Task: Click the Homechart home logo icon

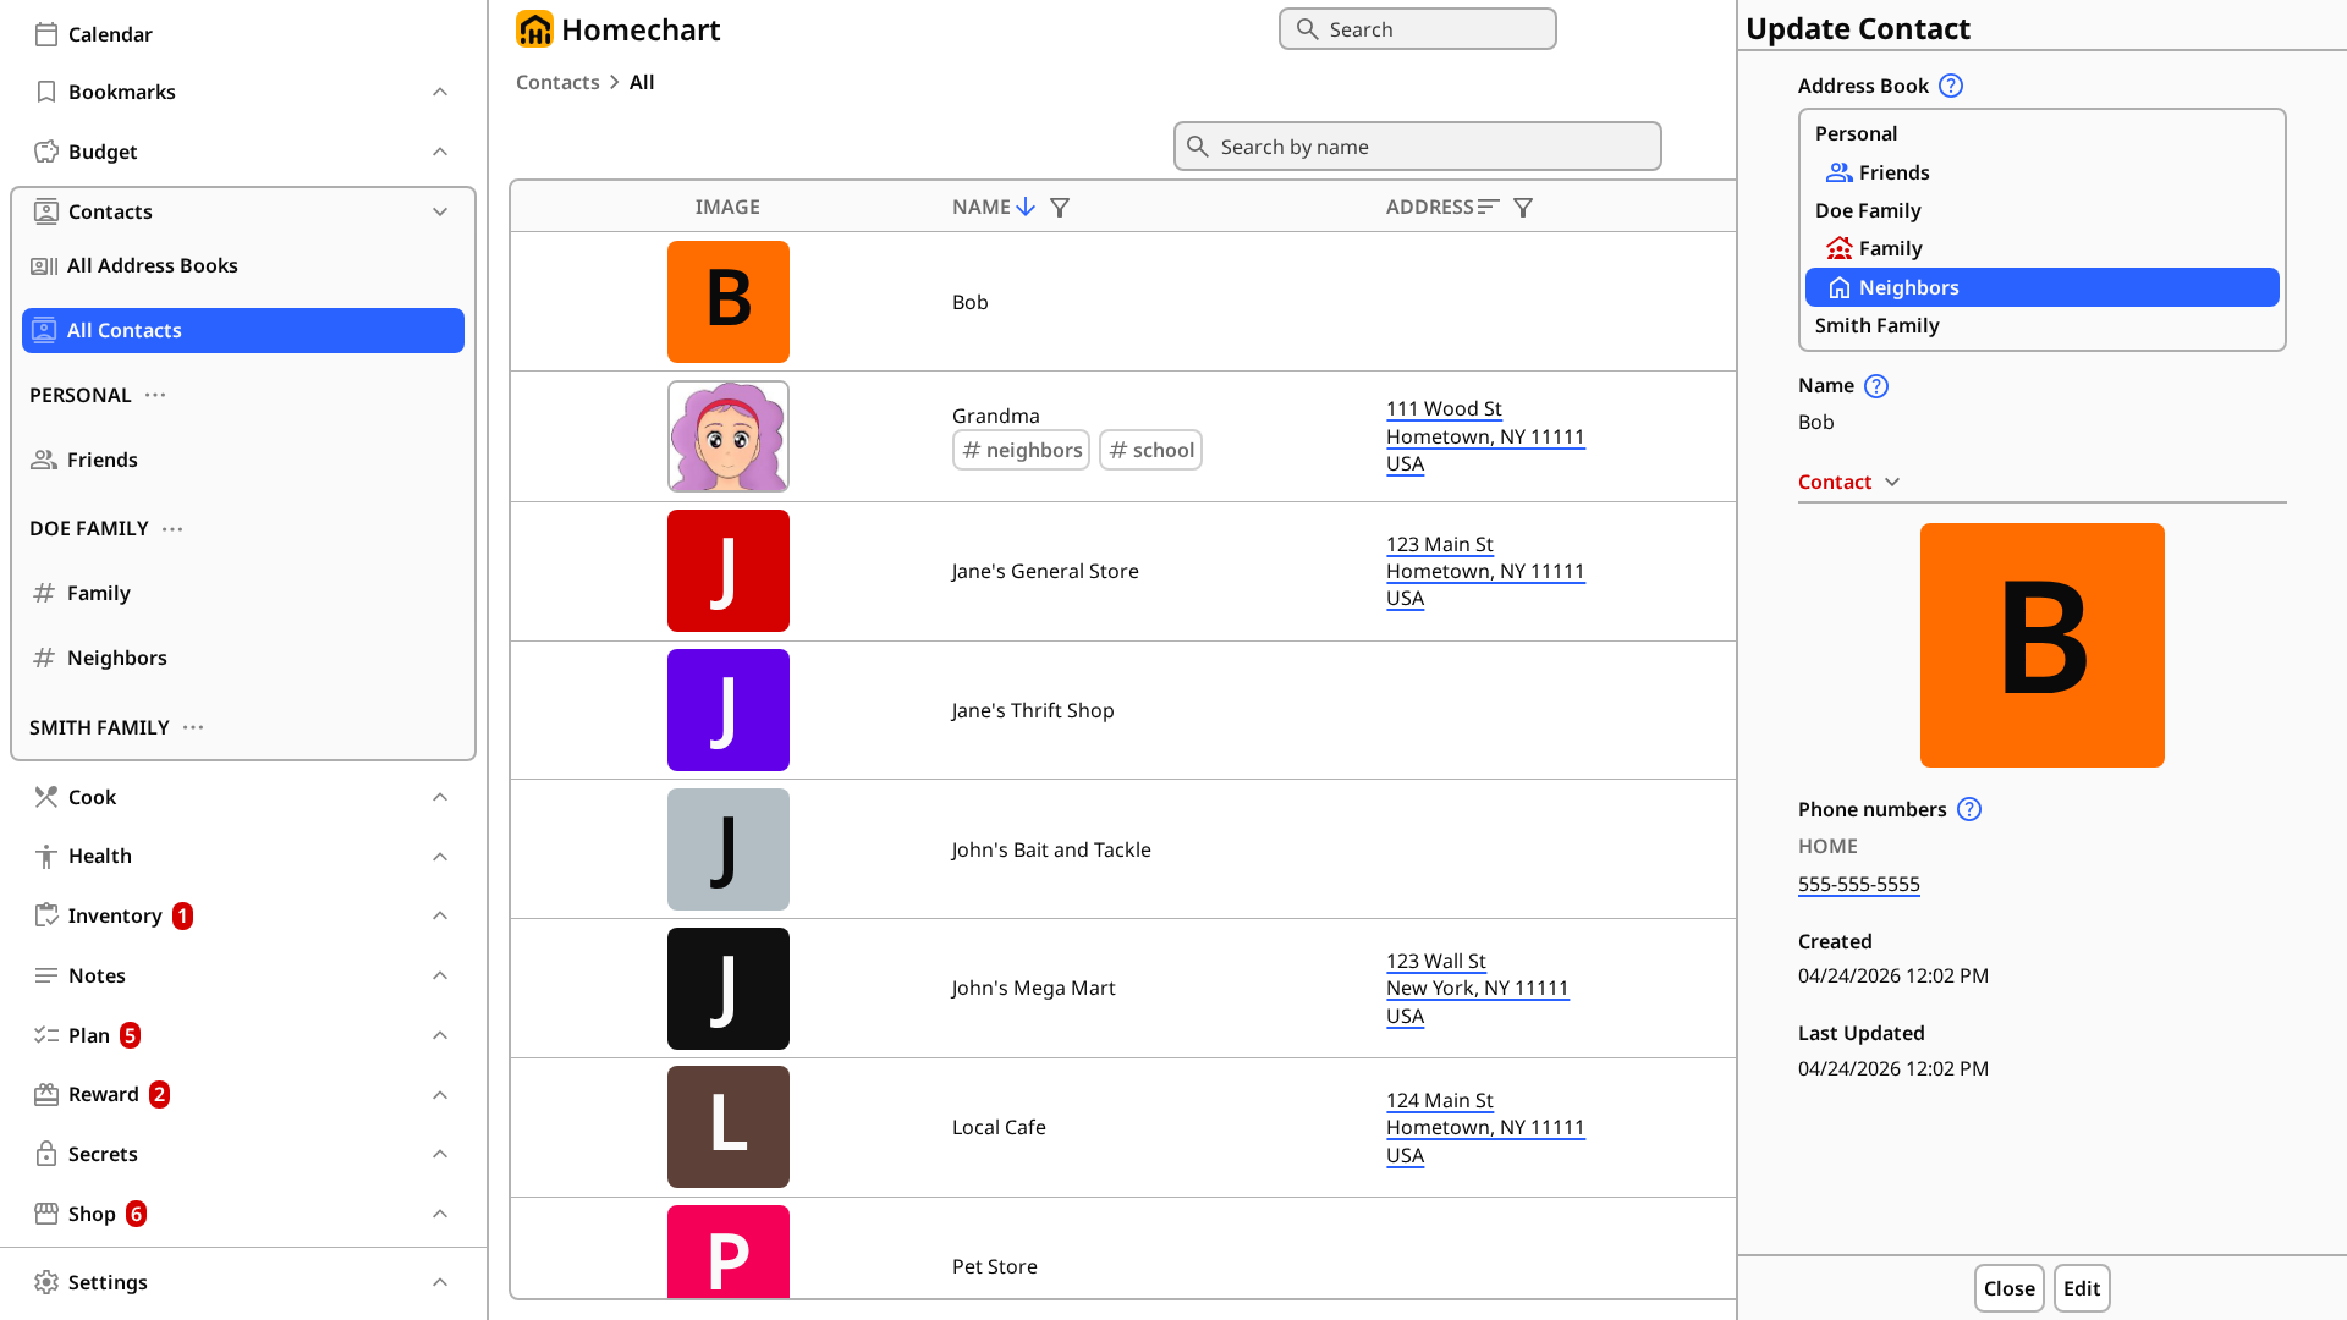Action: (x=535, y=29)
